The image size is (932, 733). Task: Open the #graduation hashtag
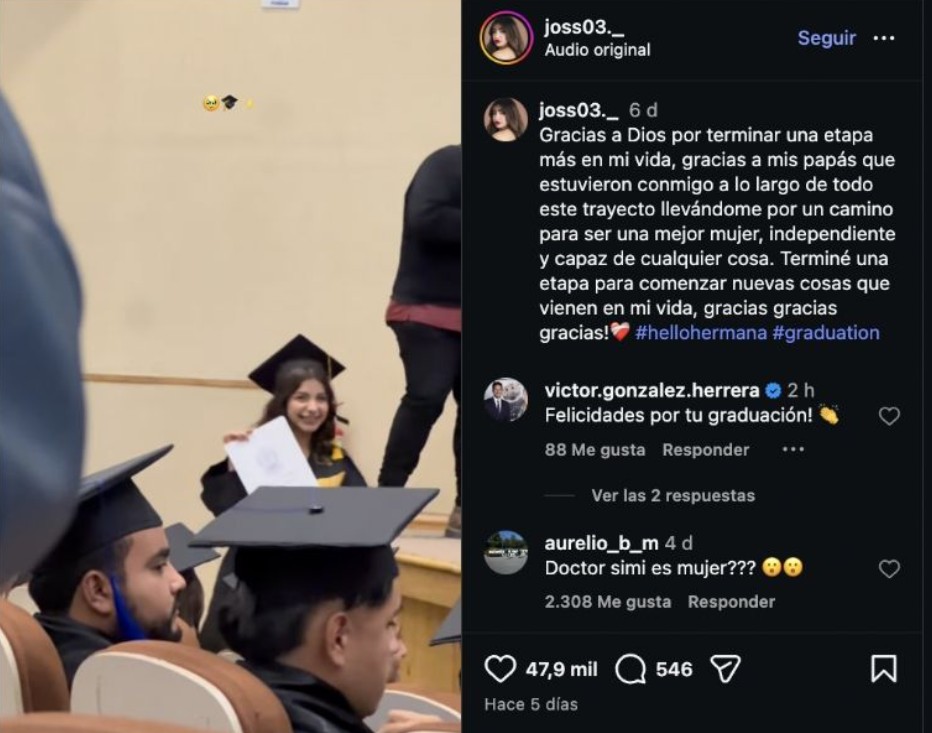pyautogui.click(x=826, y=333)
